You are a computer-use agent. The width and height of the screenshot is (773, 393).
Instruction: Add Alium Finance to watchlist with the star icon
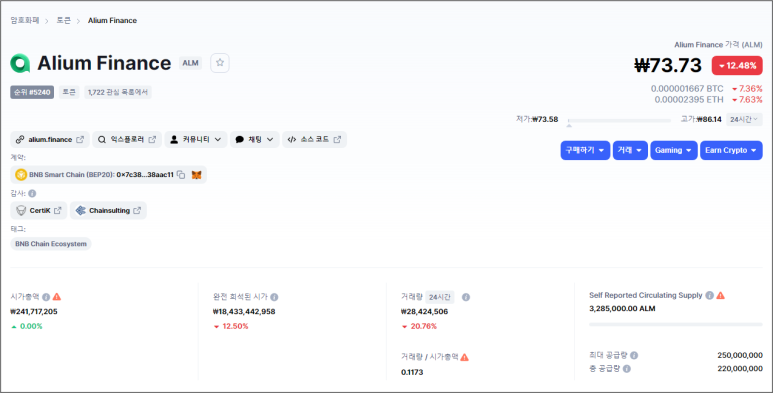(x=220, y=63)
